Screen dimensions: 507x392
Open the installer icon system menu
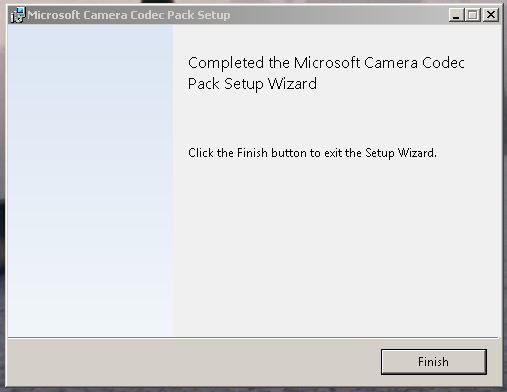(17, 15)
